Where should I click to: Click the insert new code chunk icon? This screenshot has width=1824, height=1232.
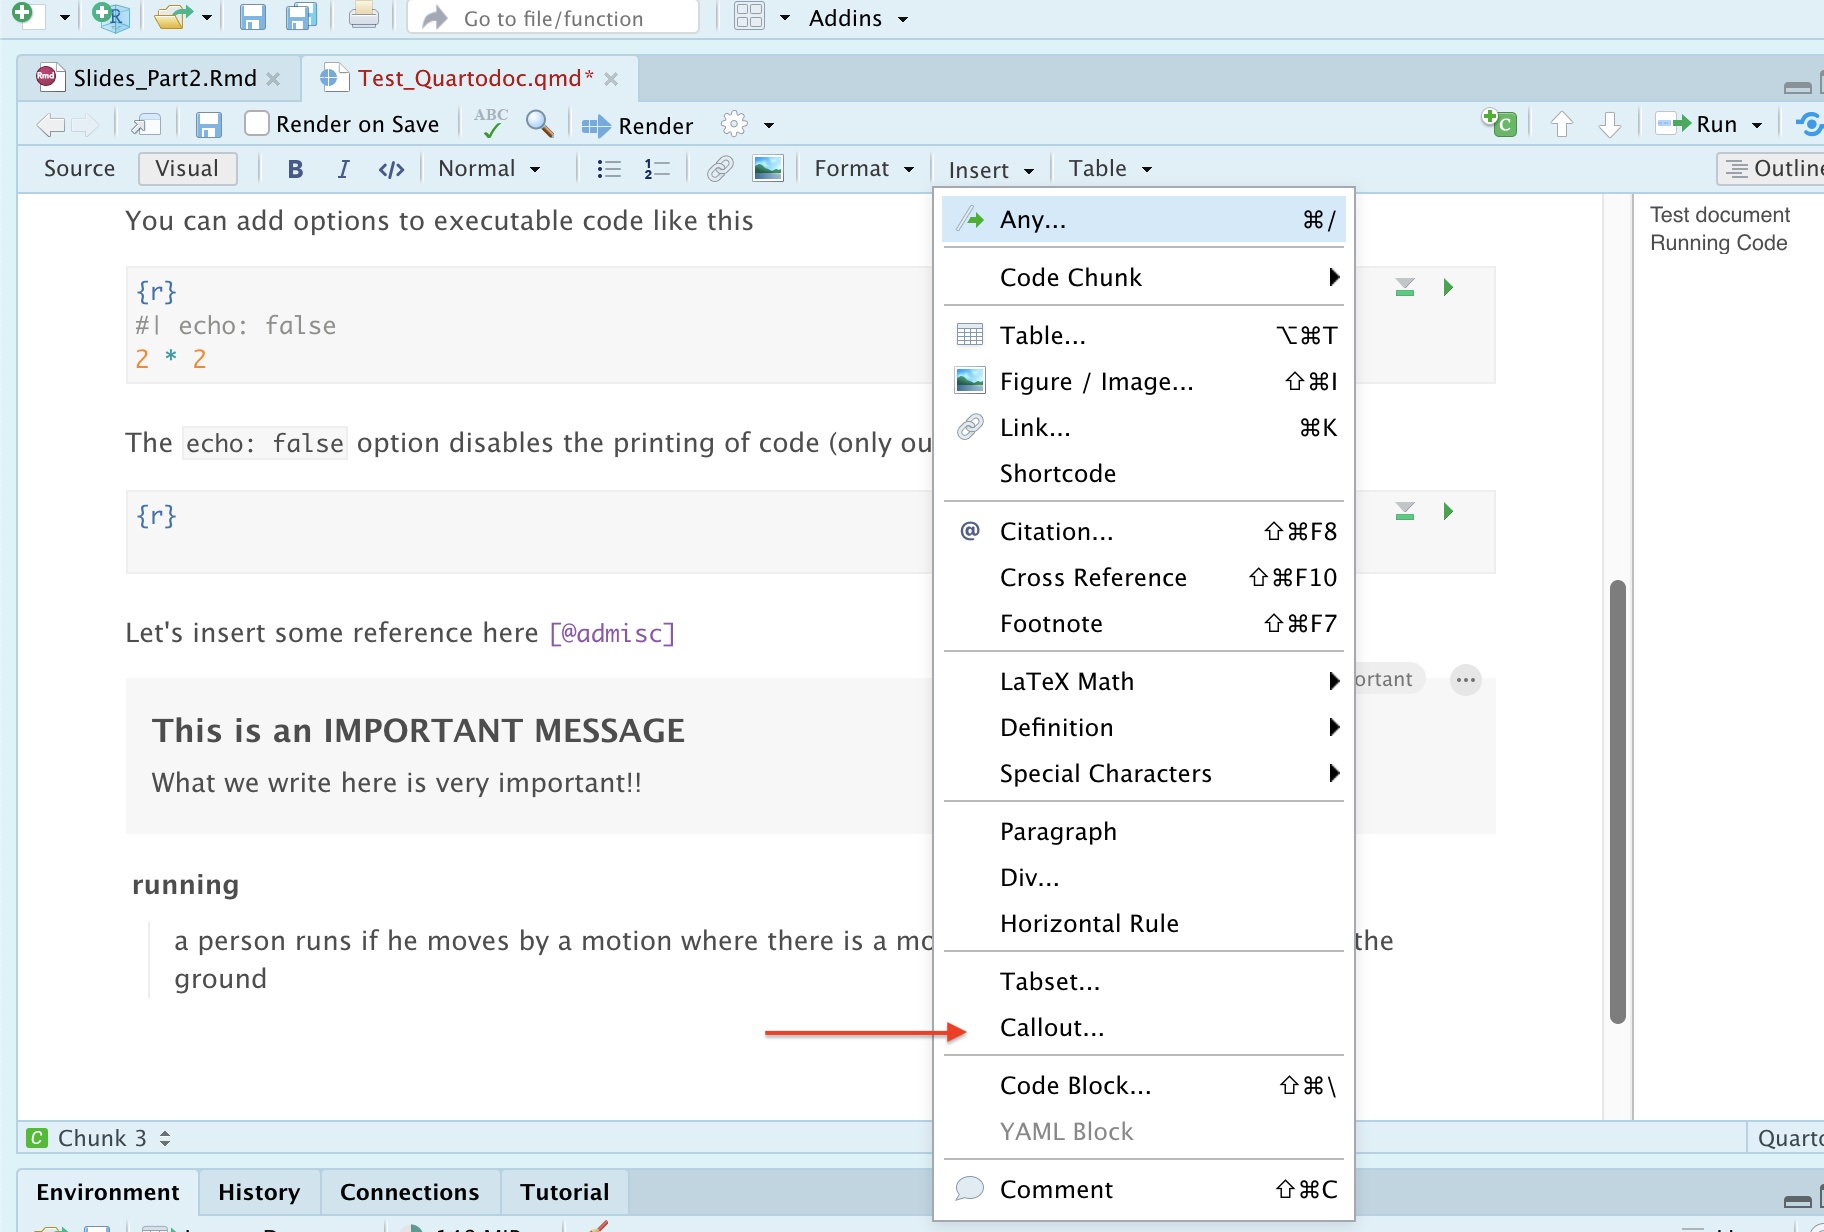1499,123
